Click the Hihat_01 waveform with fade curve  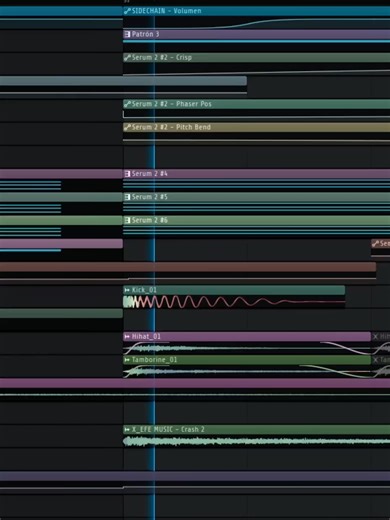247,348
